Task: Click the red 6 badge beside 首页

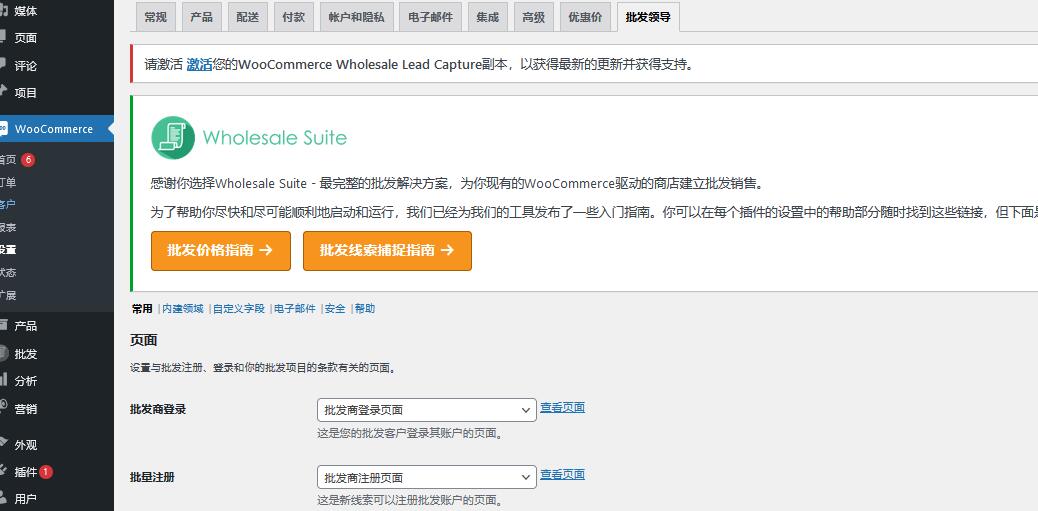Action: pos(28,160)
